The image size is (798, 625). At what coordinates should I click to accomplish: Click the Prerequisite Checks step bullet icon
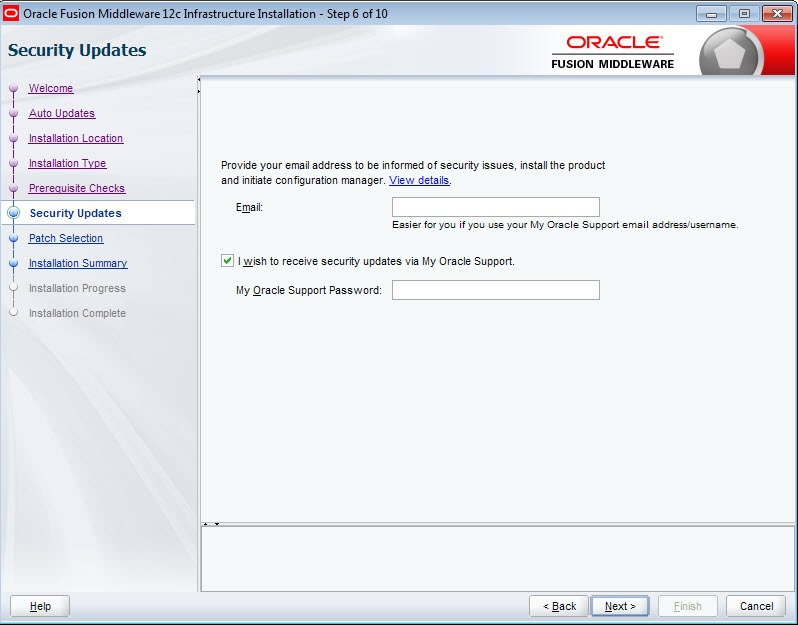[x=14, y=188]
